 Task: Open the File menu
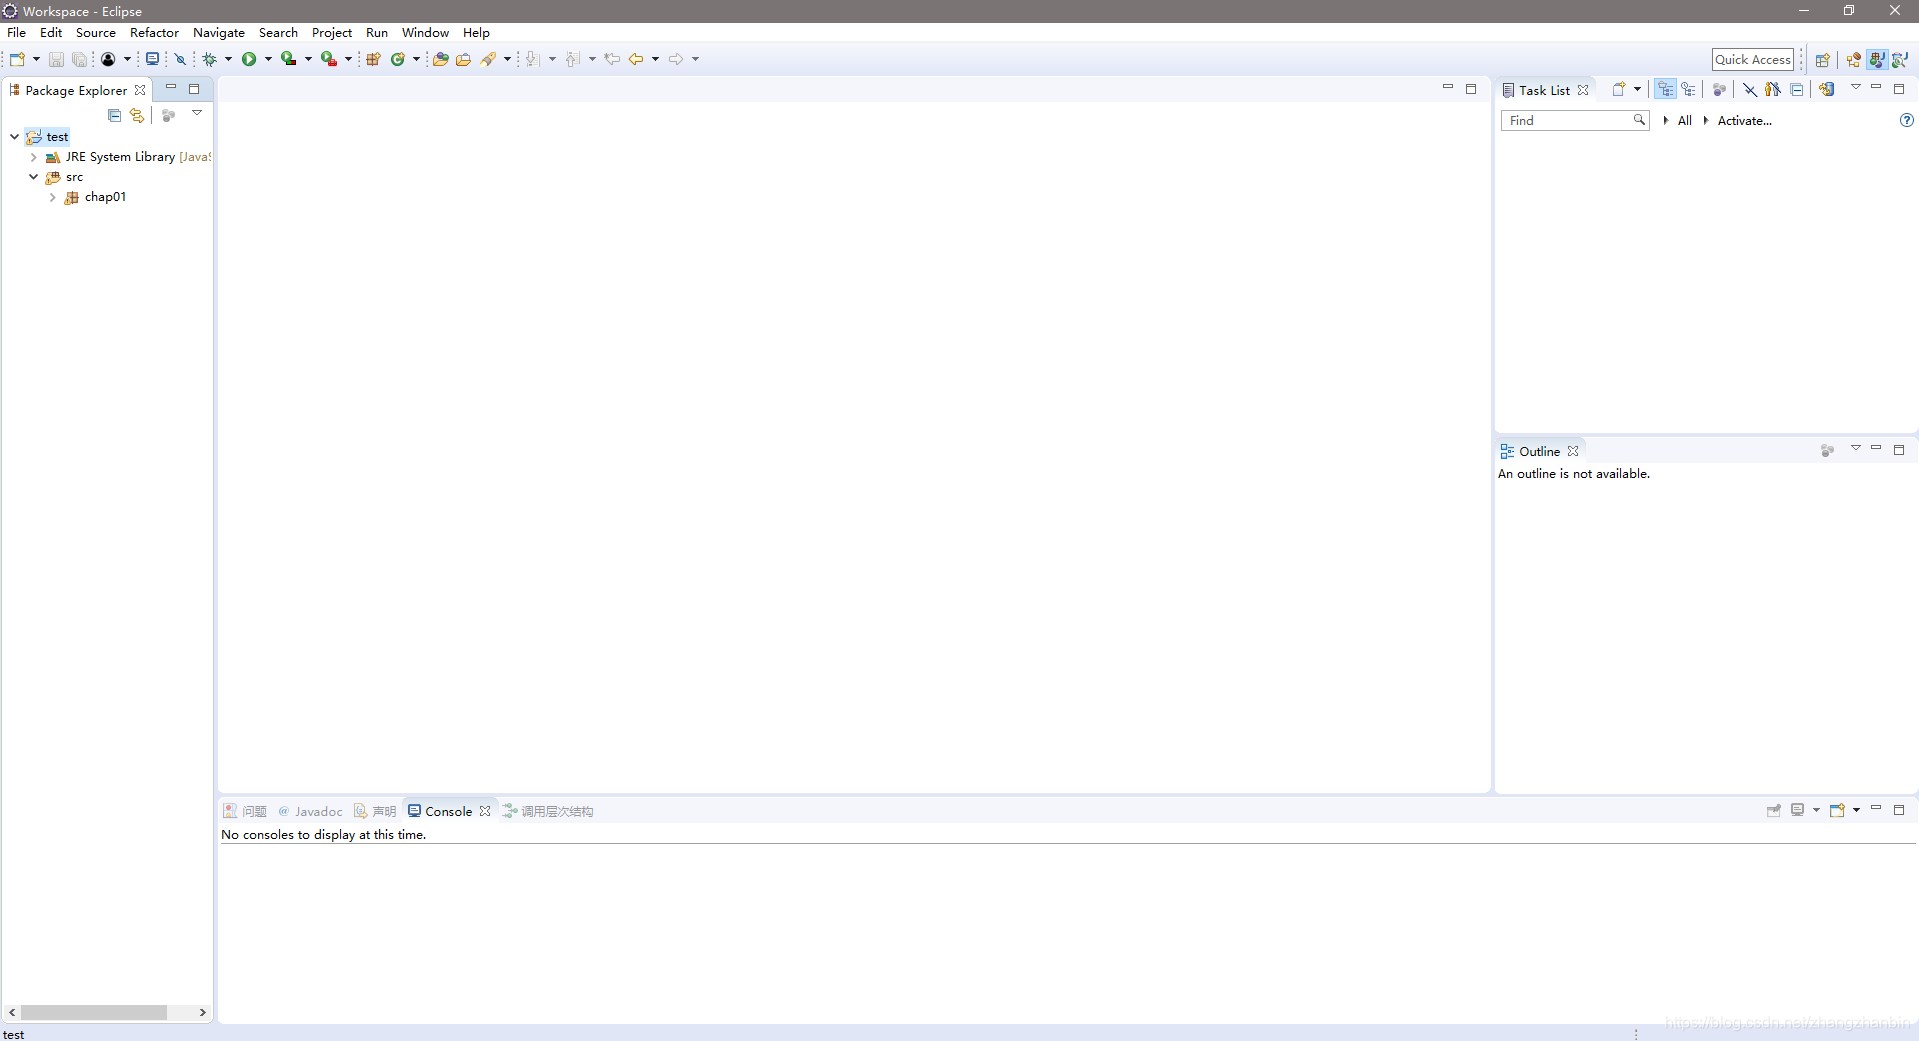[17, 32]
